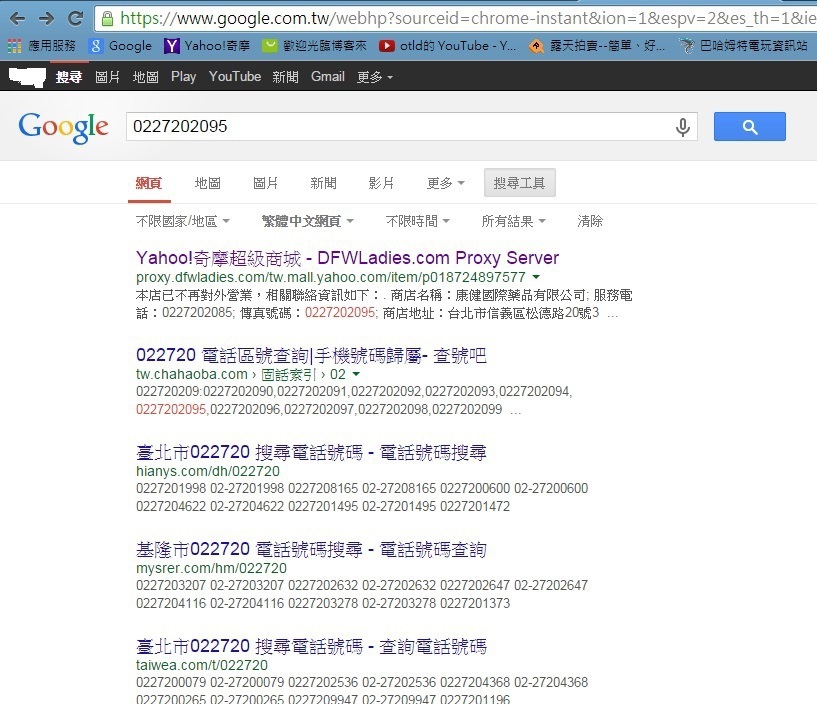Viewport: 817px width, 704px height.
Task: Open Play in the black navigation bar
Action: 183,77
